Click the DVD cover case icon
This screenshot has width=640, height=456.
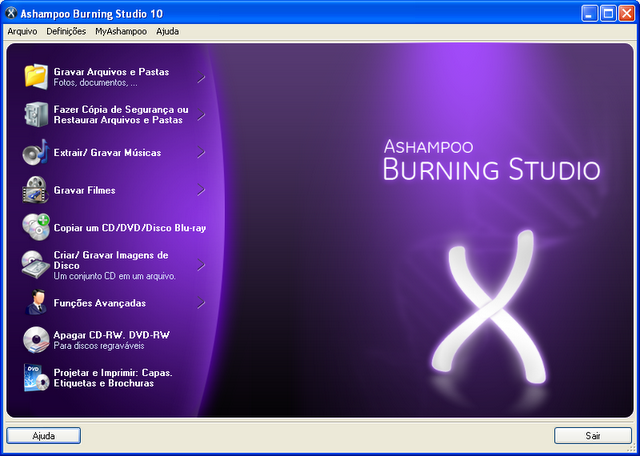[36, 378]
